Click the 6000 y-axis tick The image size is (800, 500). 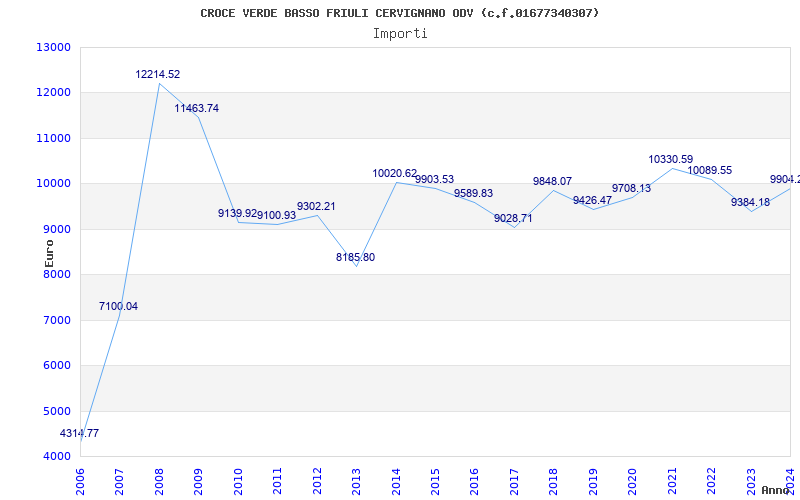pos(56,365)
